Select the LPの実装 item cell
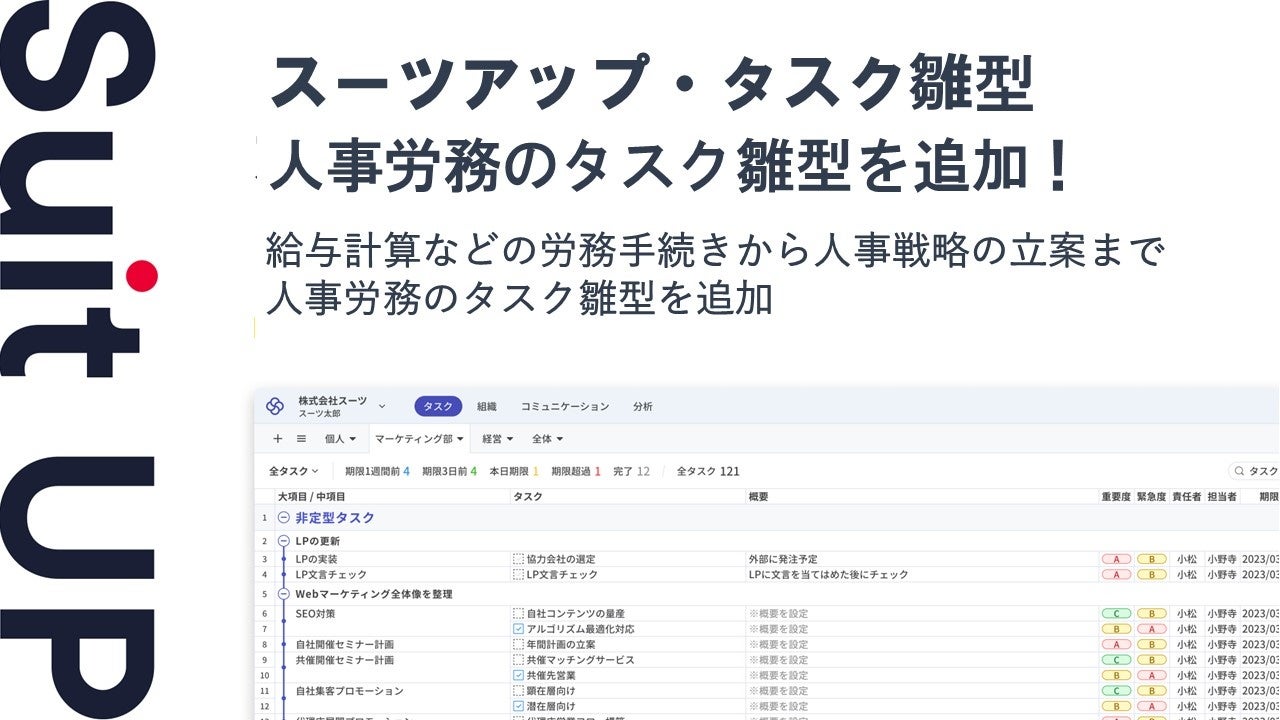The image size is (1280, 720). click(x=316, y=559)
